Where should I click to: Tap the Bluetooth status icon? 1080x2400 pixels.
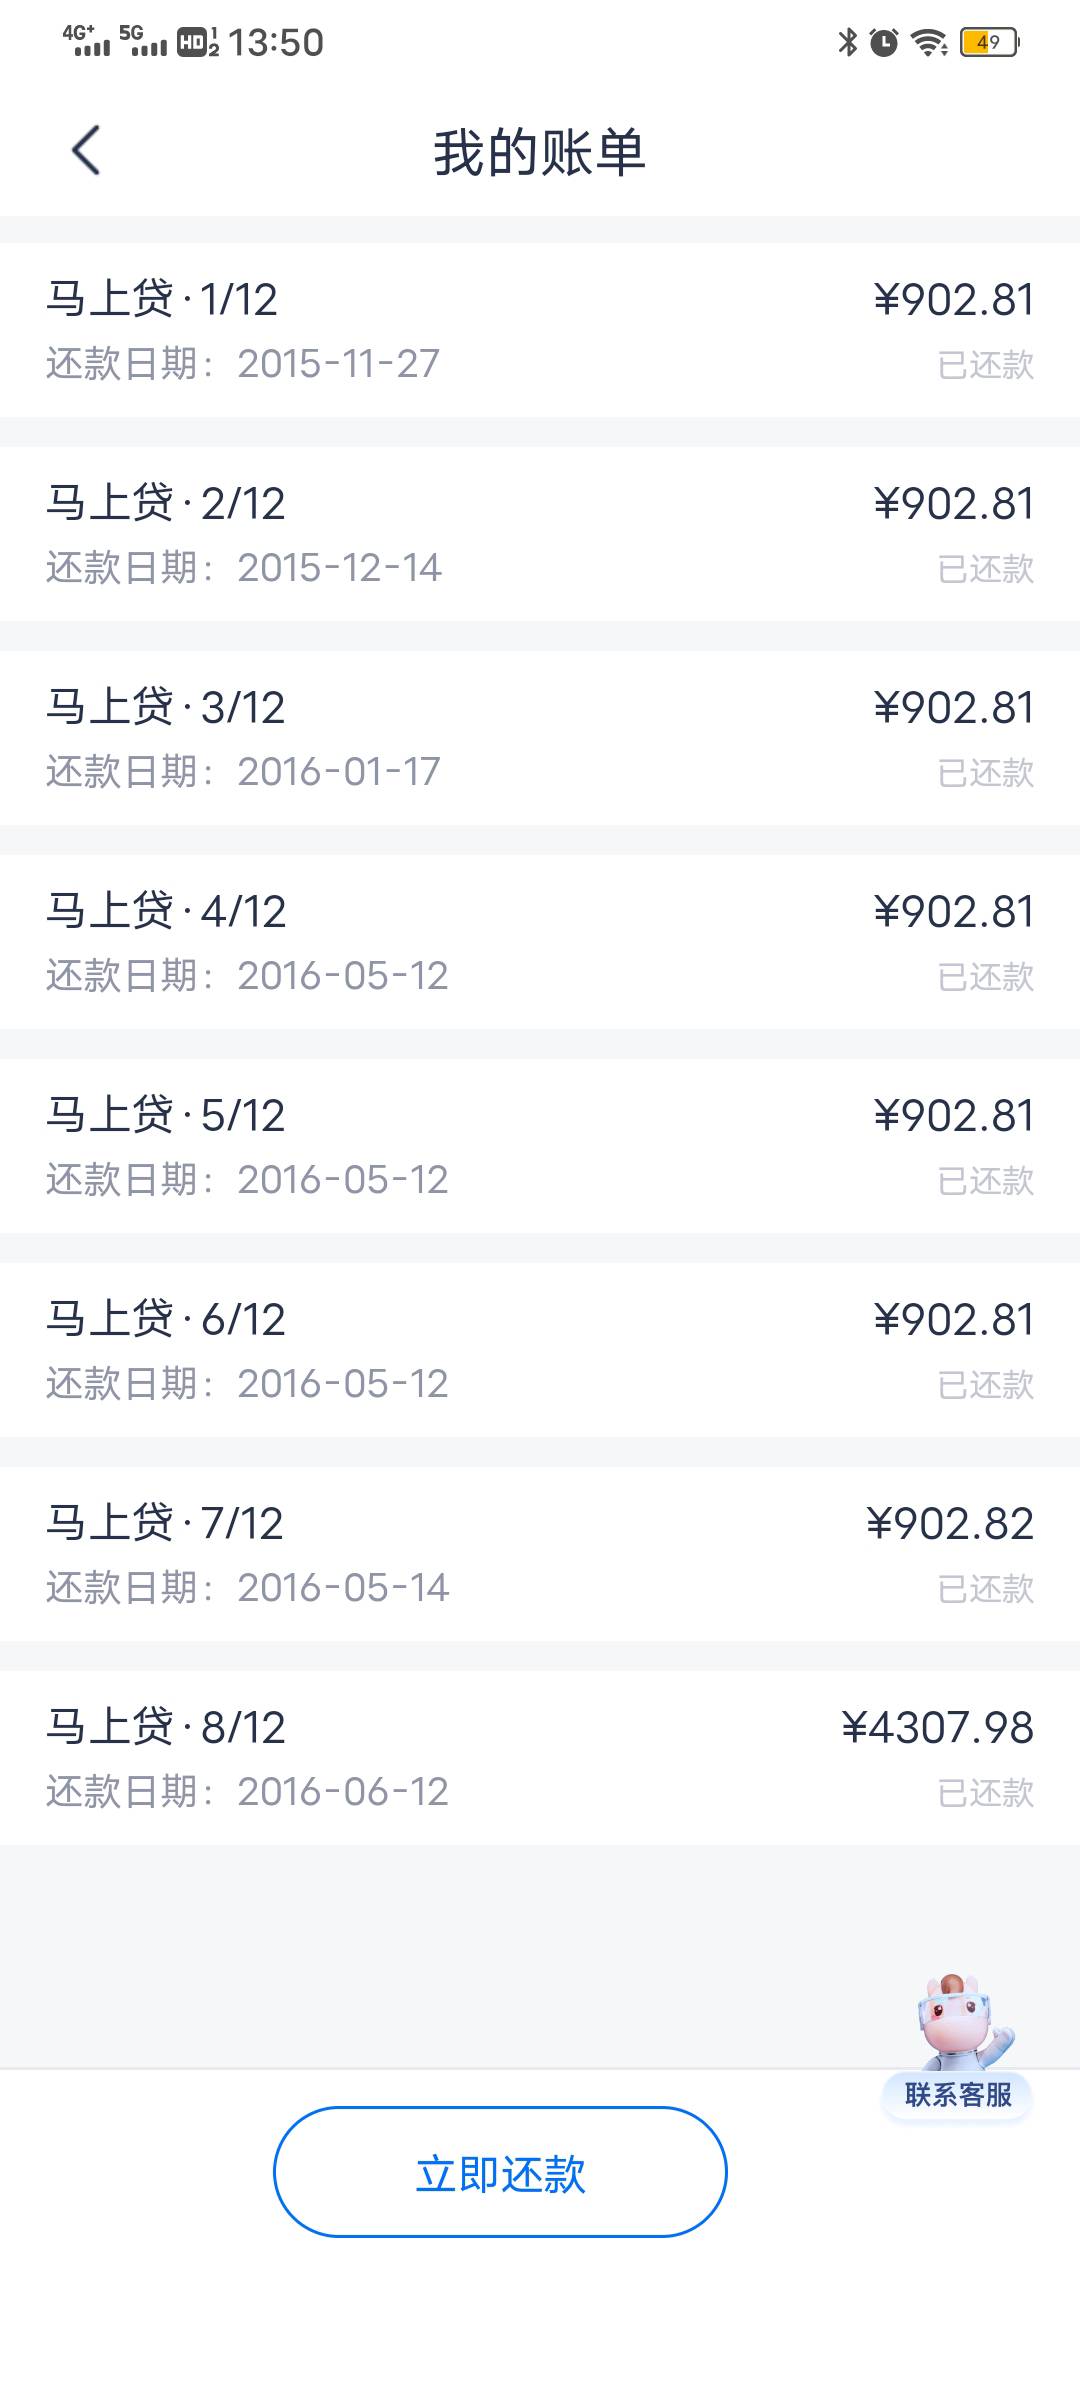[x=848, y=42]
